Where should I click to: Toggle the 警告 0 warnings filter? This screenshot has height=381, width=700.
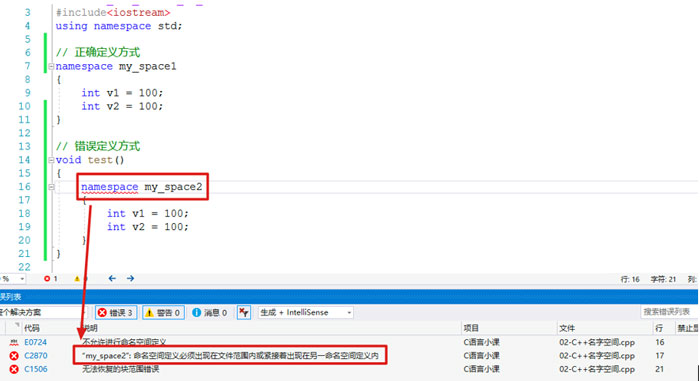(163, 313)
